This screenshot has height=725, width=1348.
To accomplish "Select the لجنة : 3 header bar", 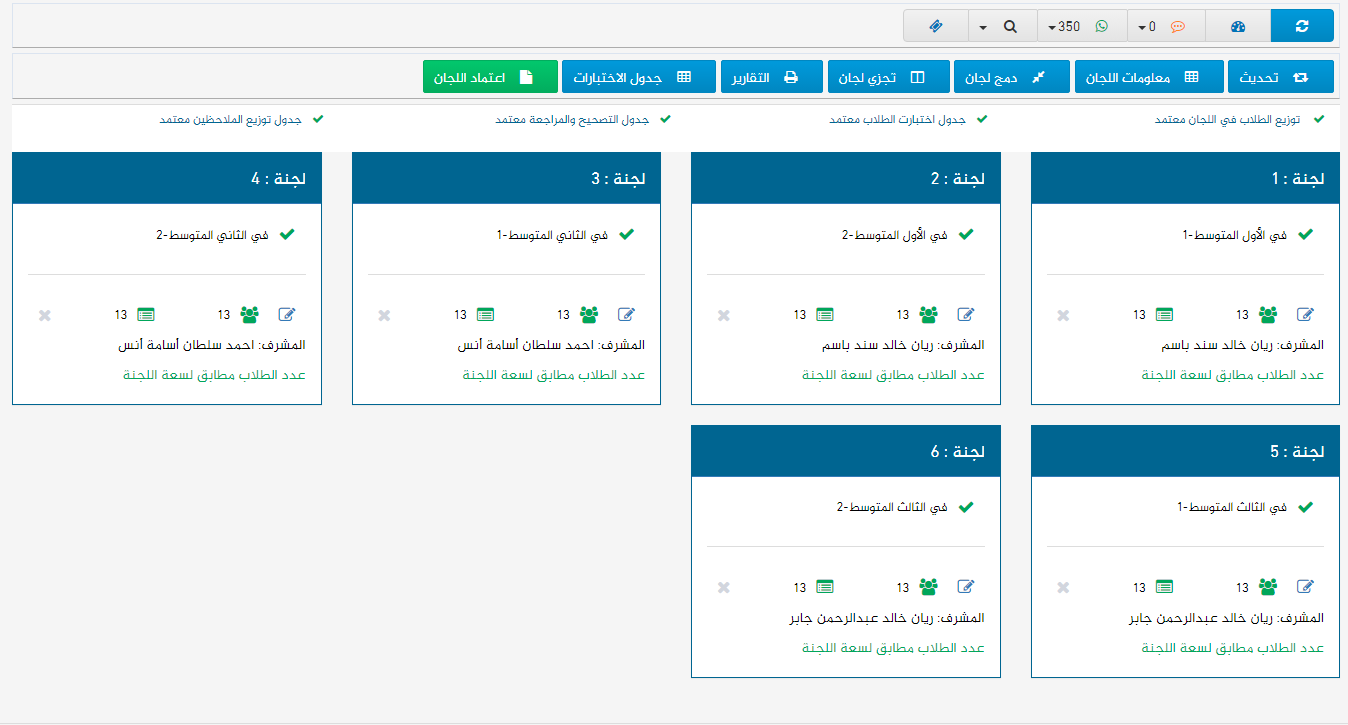I will click(x=506, y=178).
